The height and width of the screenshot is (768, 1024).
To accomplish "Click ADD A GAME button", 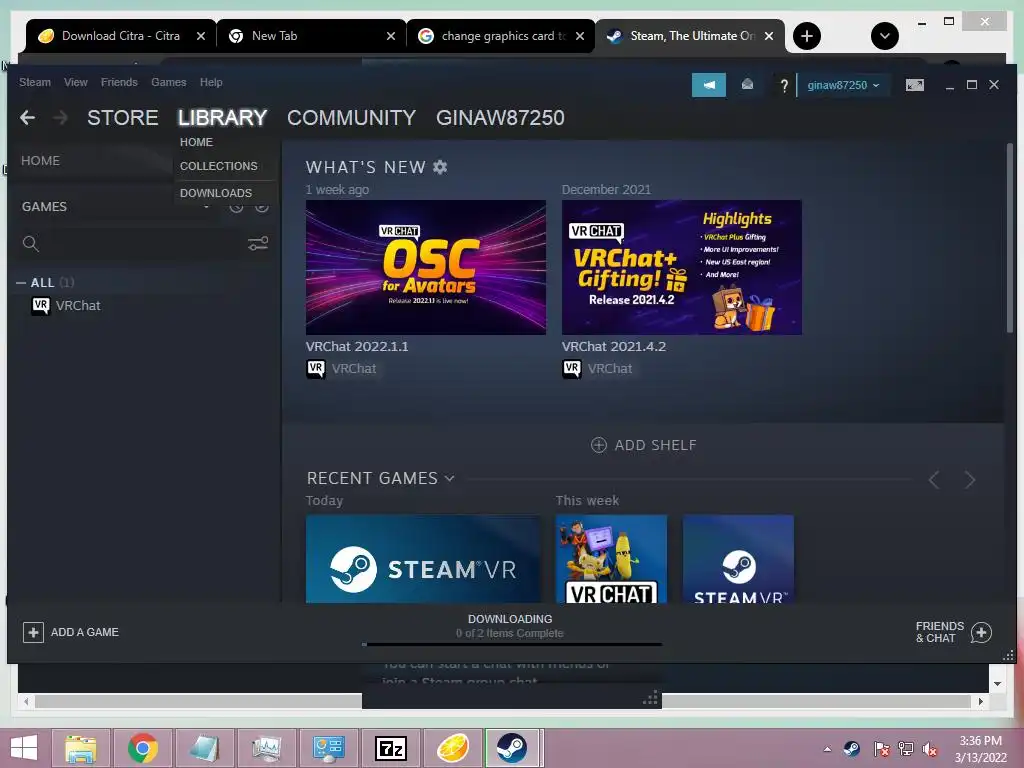I will pyautogui.click(x=71, y=632).
